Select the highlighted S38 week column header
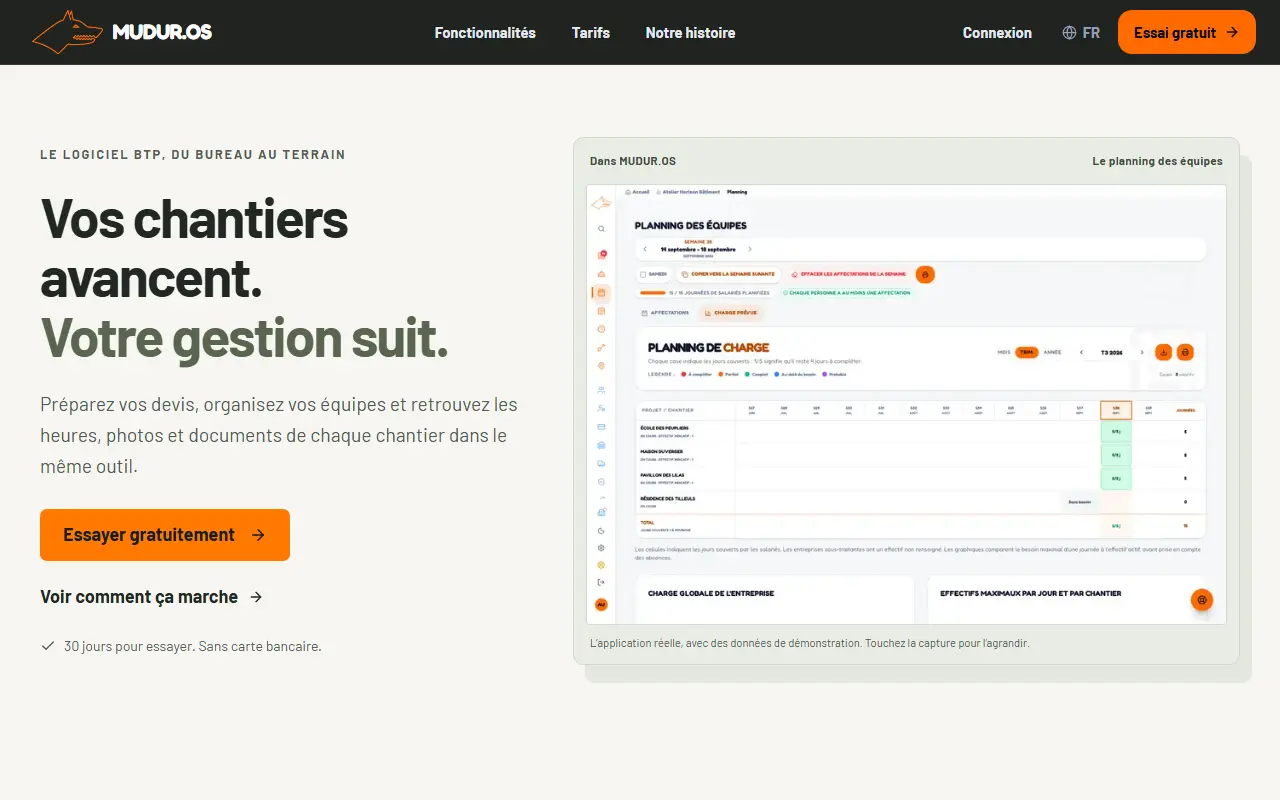The height and width of the screenshot is (800, 1280). 1116,410
